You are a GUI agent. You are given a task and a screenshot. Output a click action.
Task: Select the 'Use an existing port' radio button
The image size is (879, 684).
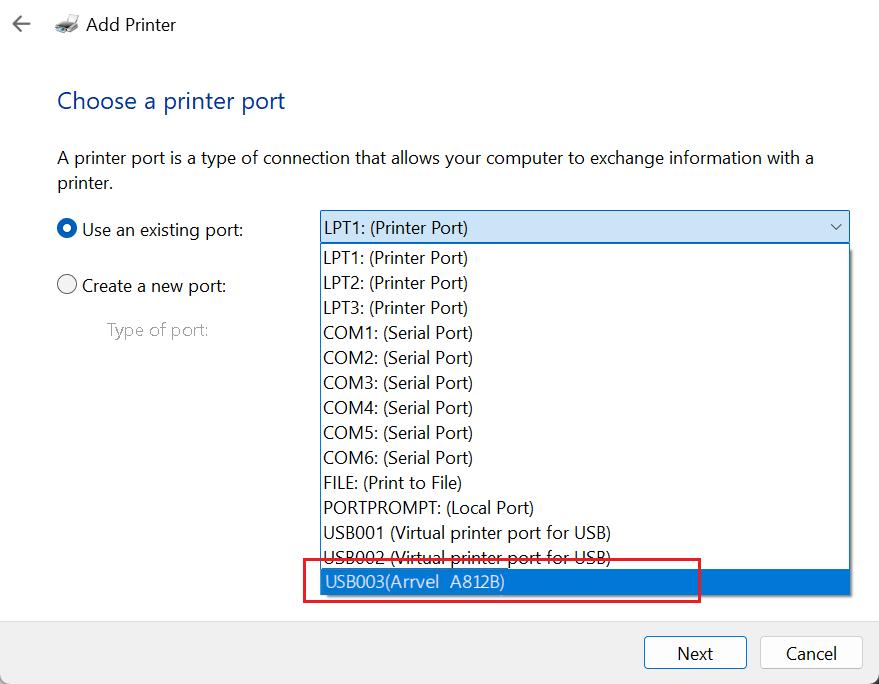tap(67, 229)
